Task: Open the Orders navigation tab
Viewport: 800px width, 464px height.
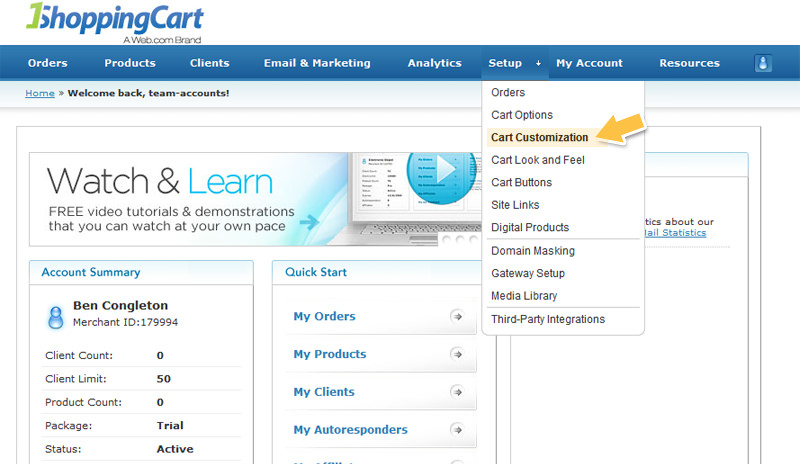Action: pos(47,63)
